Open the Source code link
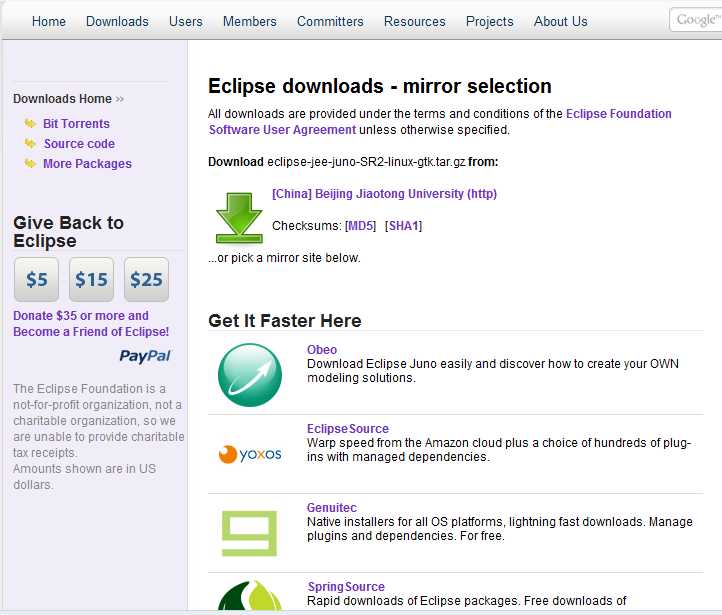Screen dimensions: 722x615 [x=79, y=144]
